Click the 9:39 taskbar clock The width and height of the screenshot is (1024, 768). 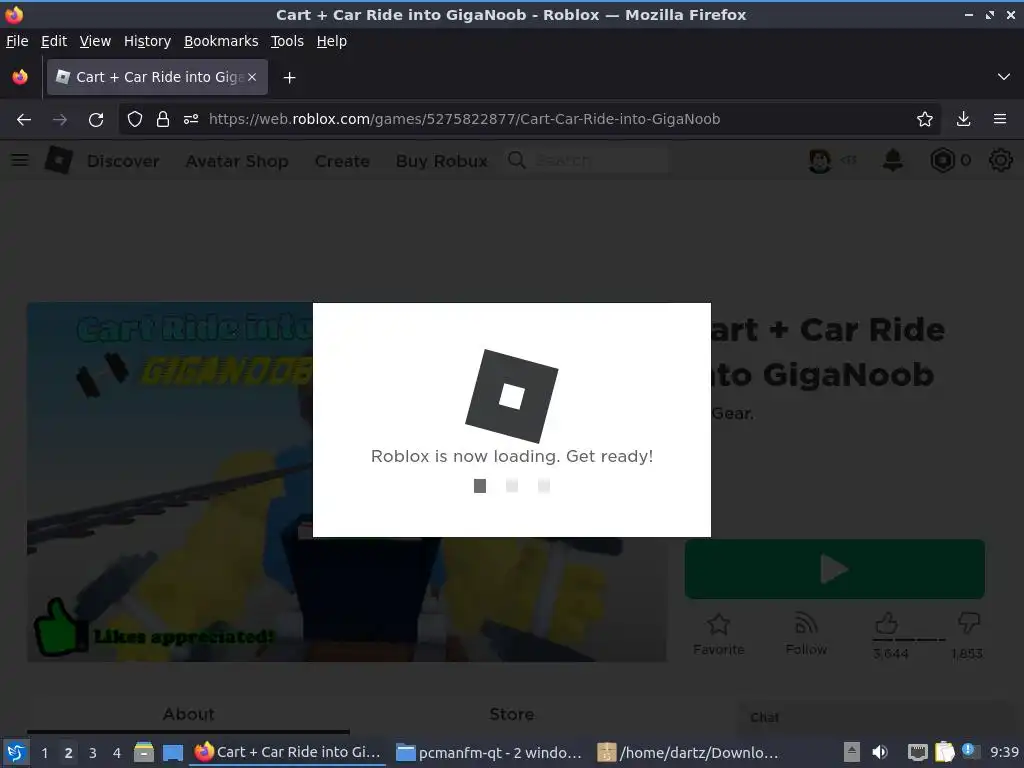pyautogui.click(x=1004, y=752)
